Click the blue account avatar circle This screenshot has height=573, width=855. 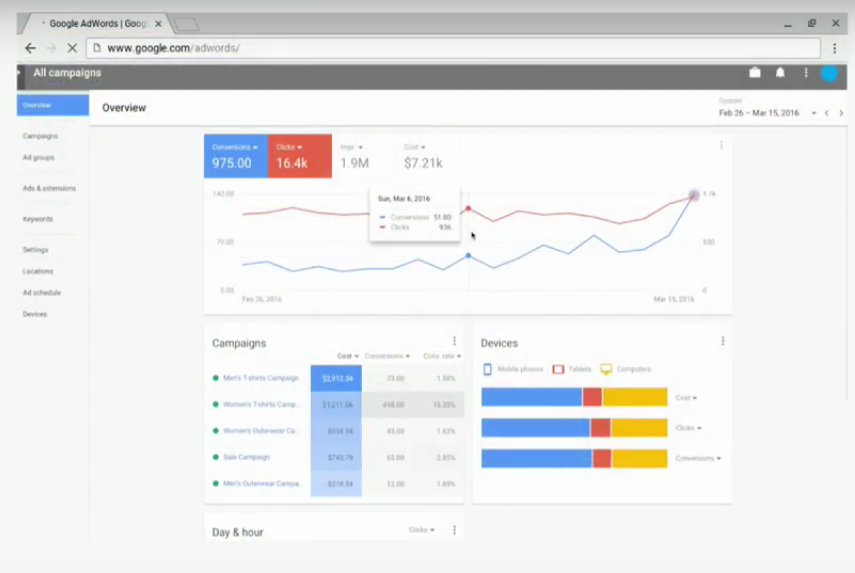[829, 73]
